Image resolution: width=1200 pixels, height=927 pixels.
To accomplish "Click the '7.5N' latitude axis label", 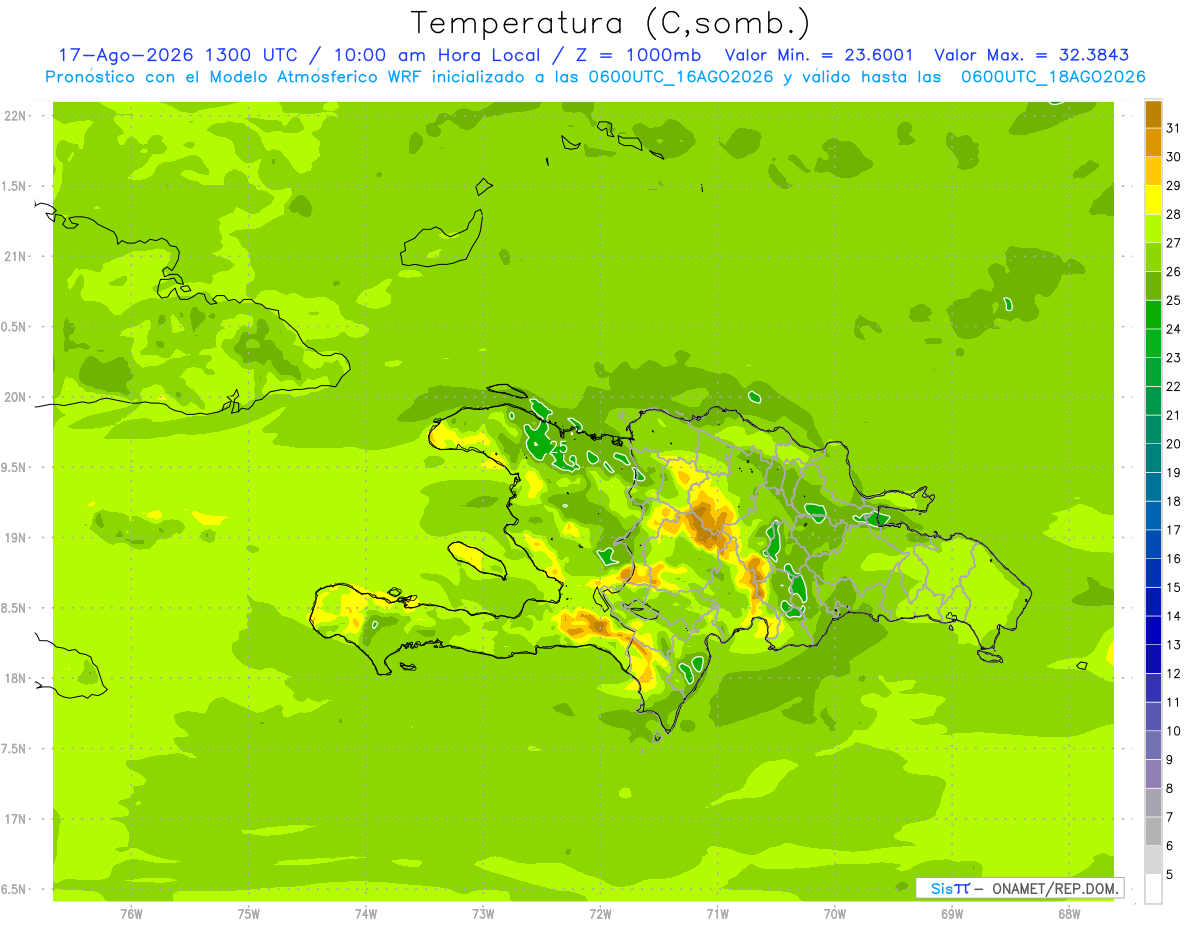I will pos(15,748).
